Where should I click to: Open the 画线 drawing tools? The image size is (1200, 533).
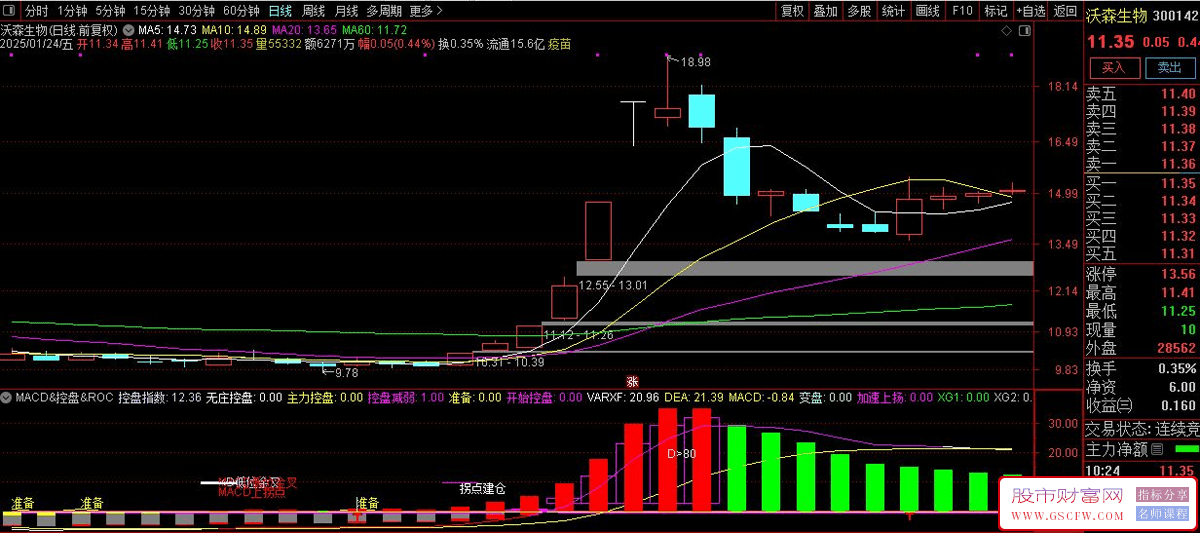click(x=928, y=11)
